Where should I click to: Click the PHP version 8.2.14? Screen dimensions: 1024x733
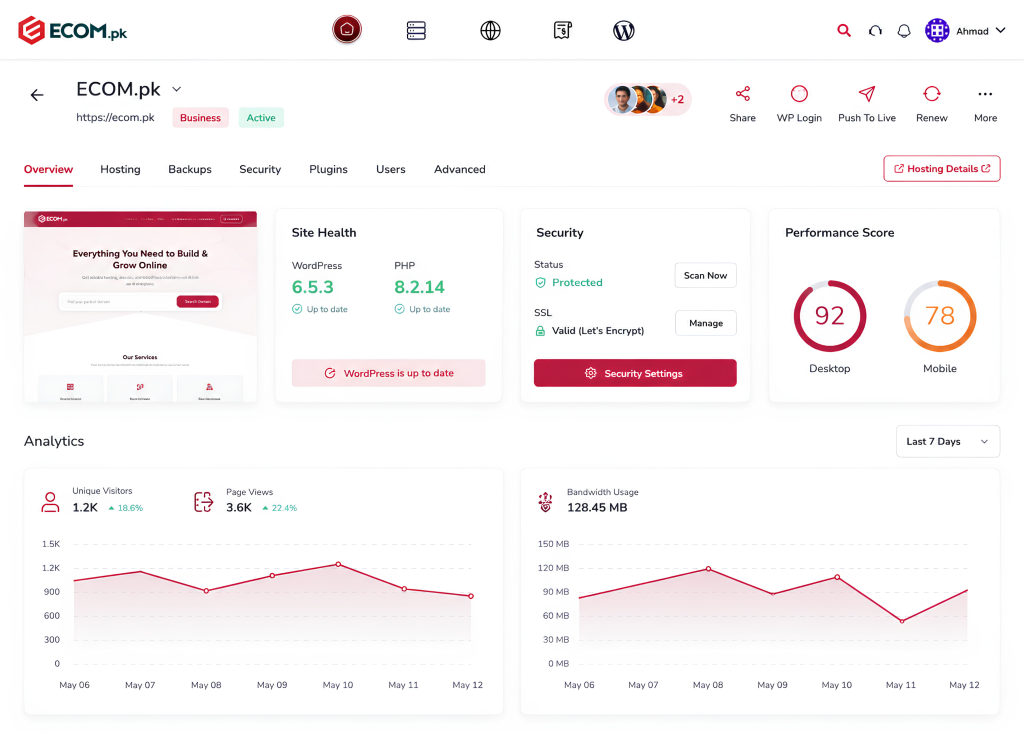pos(419,287)
